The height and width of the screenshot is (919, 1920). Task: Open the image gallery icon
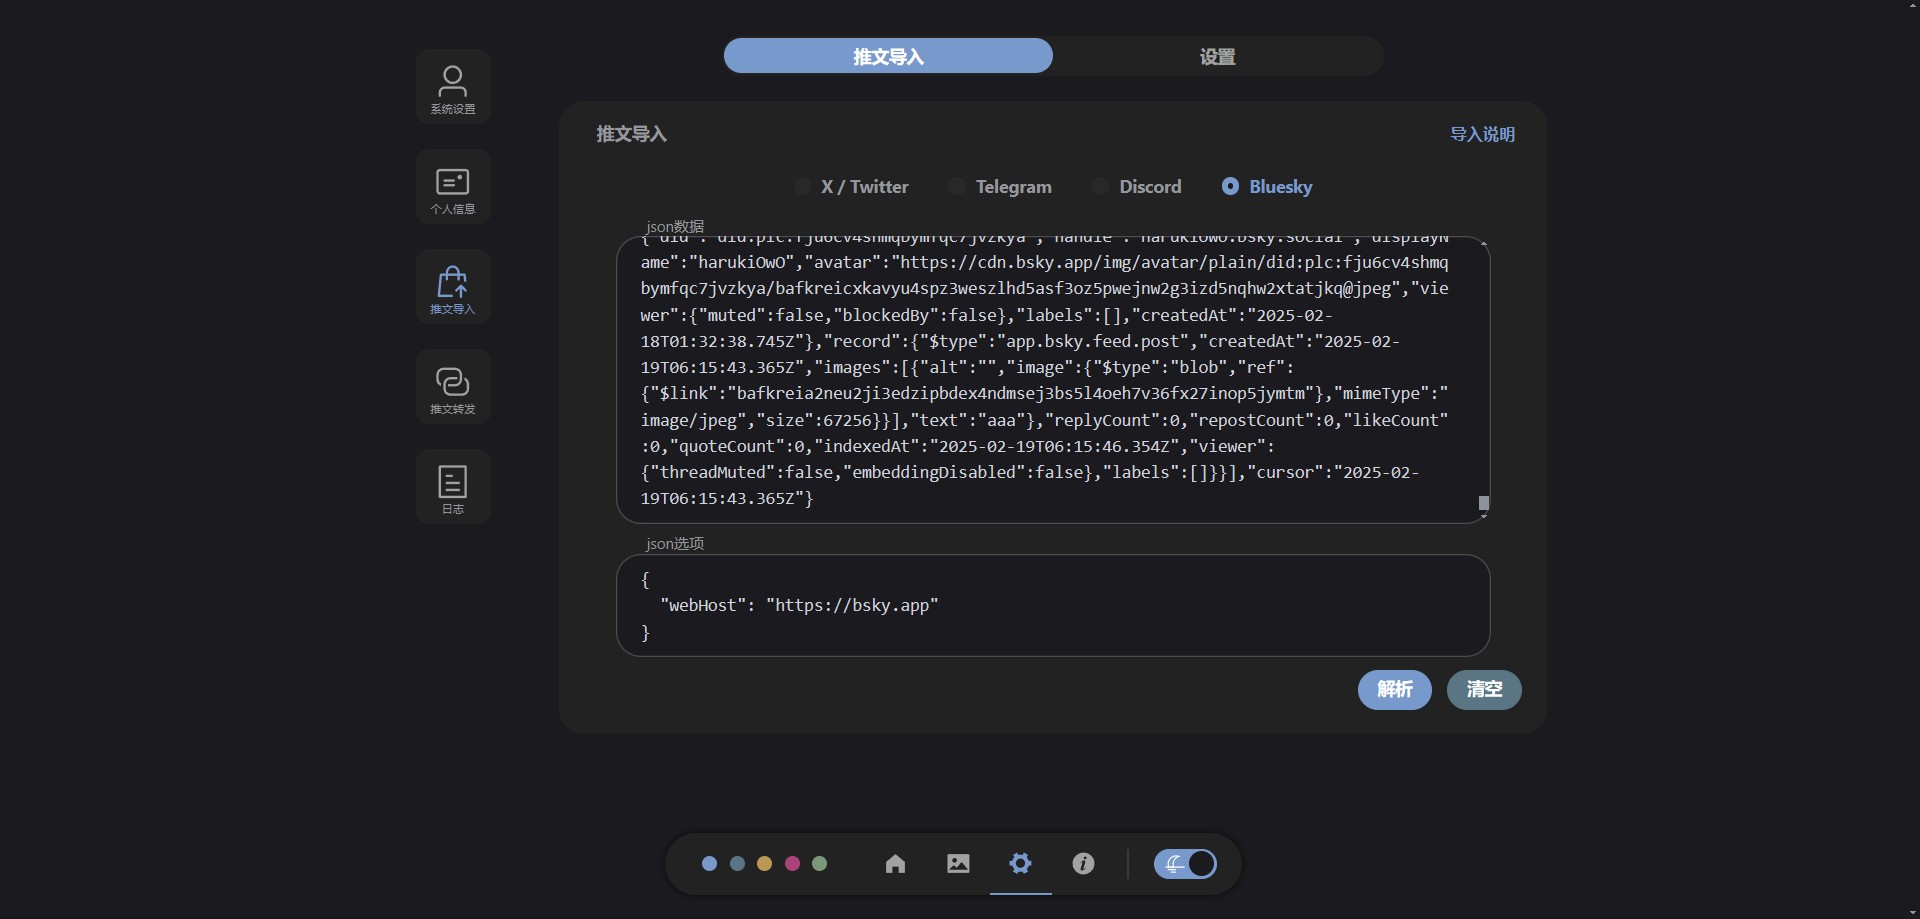[x=958, y=864]
